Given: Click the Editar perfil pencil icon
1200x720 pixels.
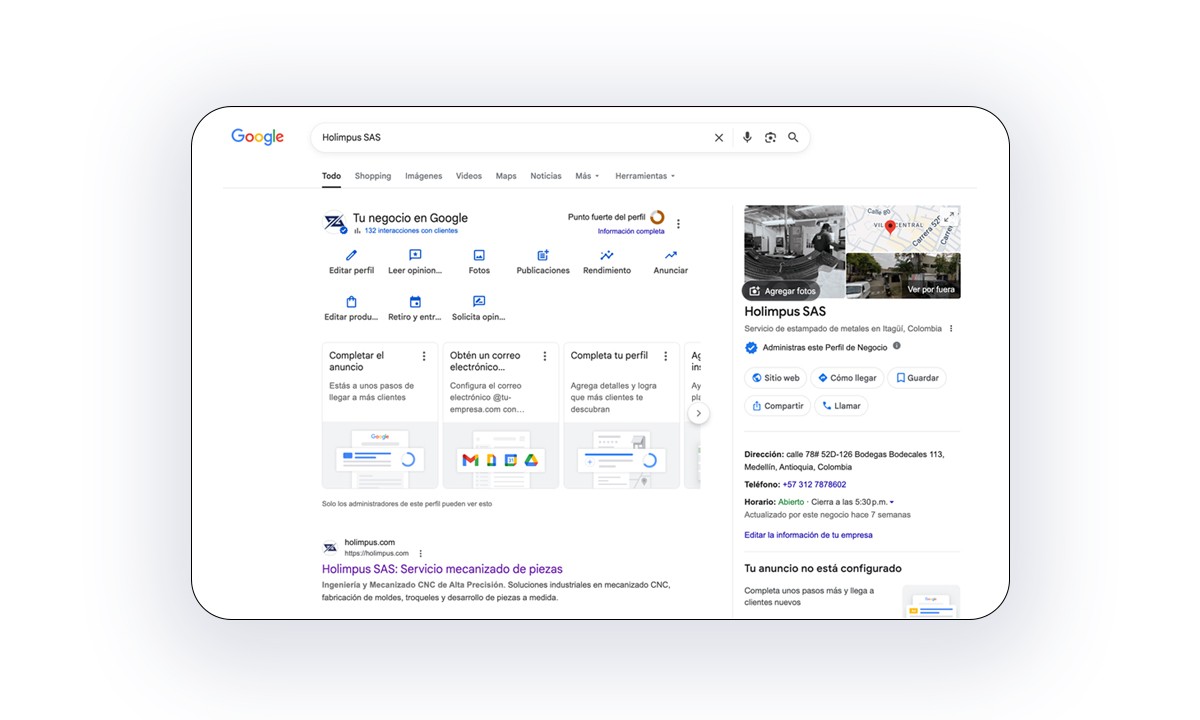Looking at the screenshot, I should pos(351,256).
